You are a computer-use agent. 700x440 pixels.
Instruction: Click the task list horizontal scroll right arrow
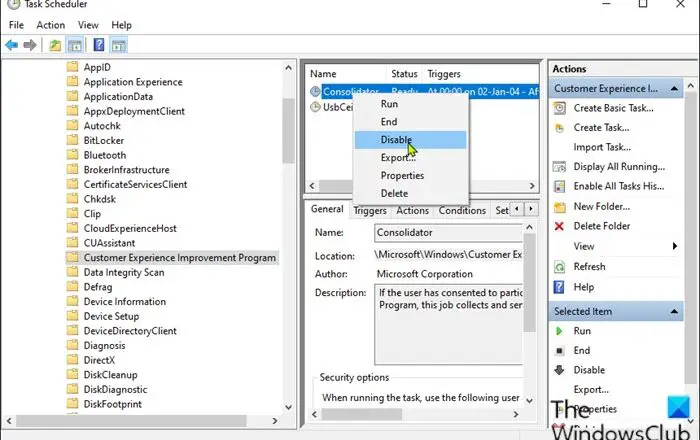coord(532,186)
